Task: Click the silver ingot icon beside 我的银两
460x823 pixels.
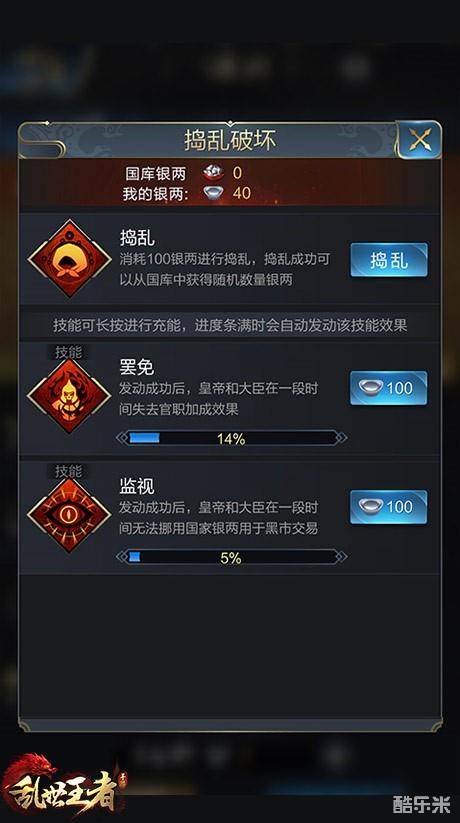Action: 213,192
